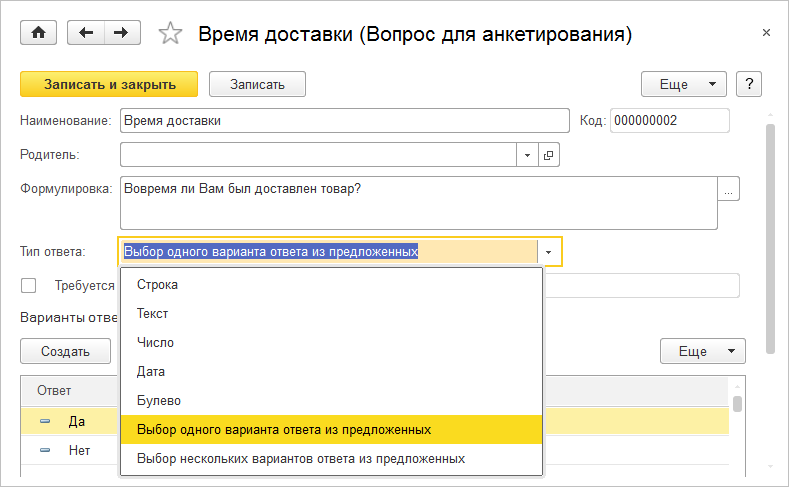The height and width of the screenshot is (487, 789).
Task: Toggle the Требуется checkbox
Action: (29, 285)
